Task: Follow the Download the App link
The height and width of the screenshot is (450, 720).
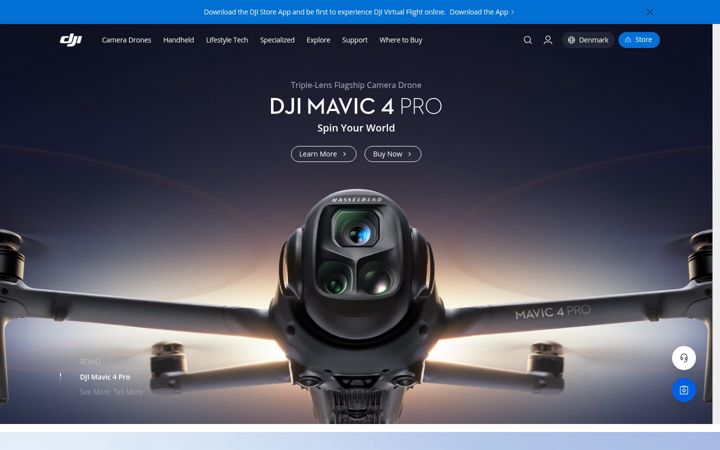Action: tap(482, 12)
